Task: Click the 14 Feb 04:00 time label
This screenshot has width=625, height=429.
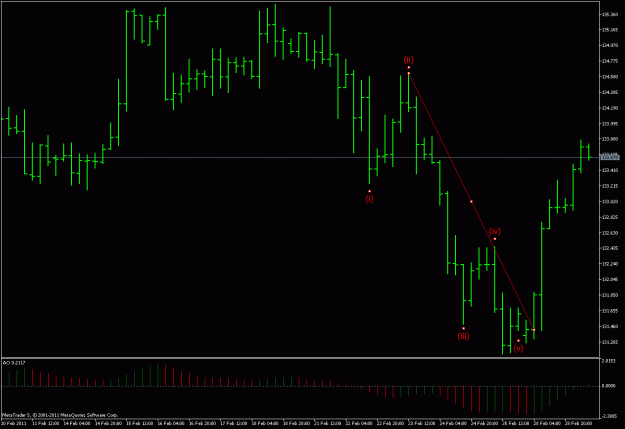Action: click(76, 423)
